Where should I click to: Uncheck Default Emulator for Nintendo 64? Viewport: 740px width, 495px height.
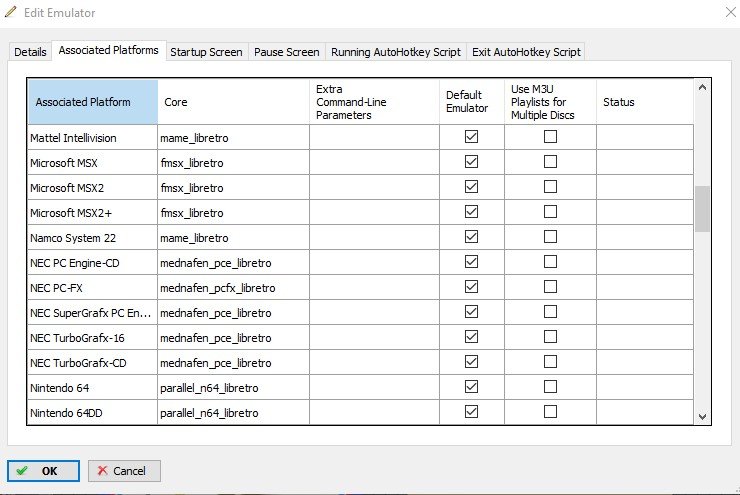pos(471,387)
